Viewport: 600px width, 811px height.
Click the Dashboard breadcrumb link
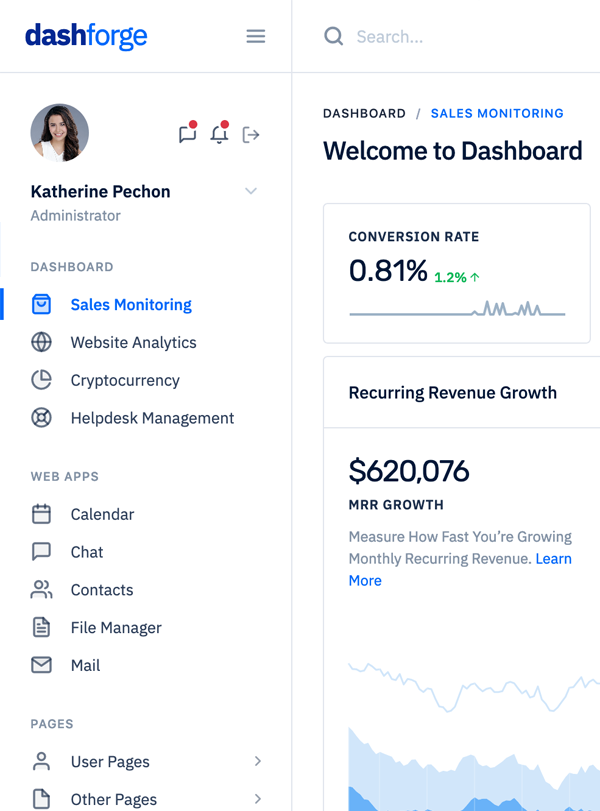[364, 114]
